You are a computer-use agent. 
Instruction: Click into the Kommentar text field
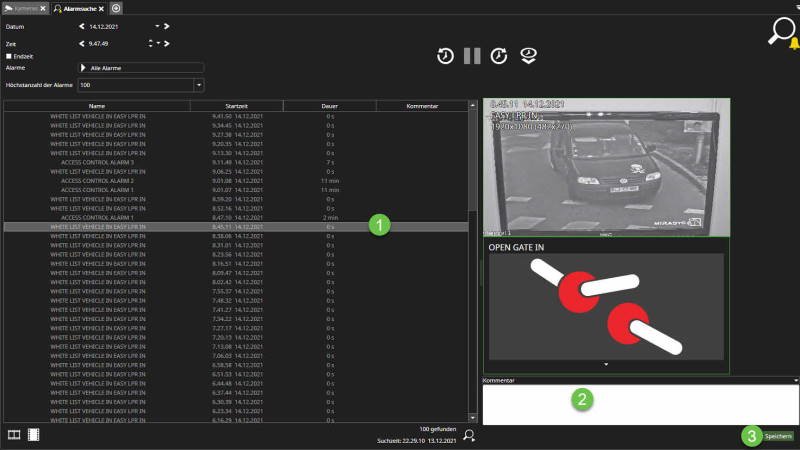click(x=640, y=404)
